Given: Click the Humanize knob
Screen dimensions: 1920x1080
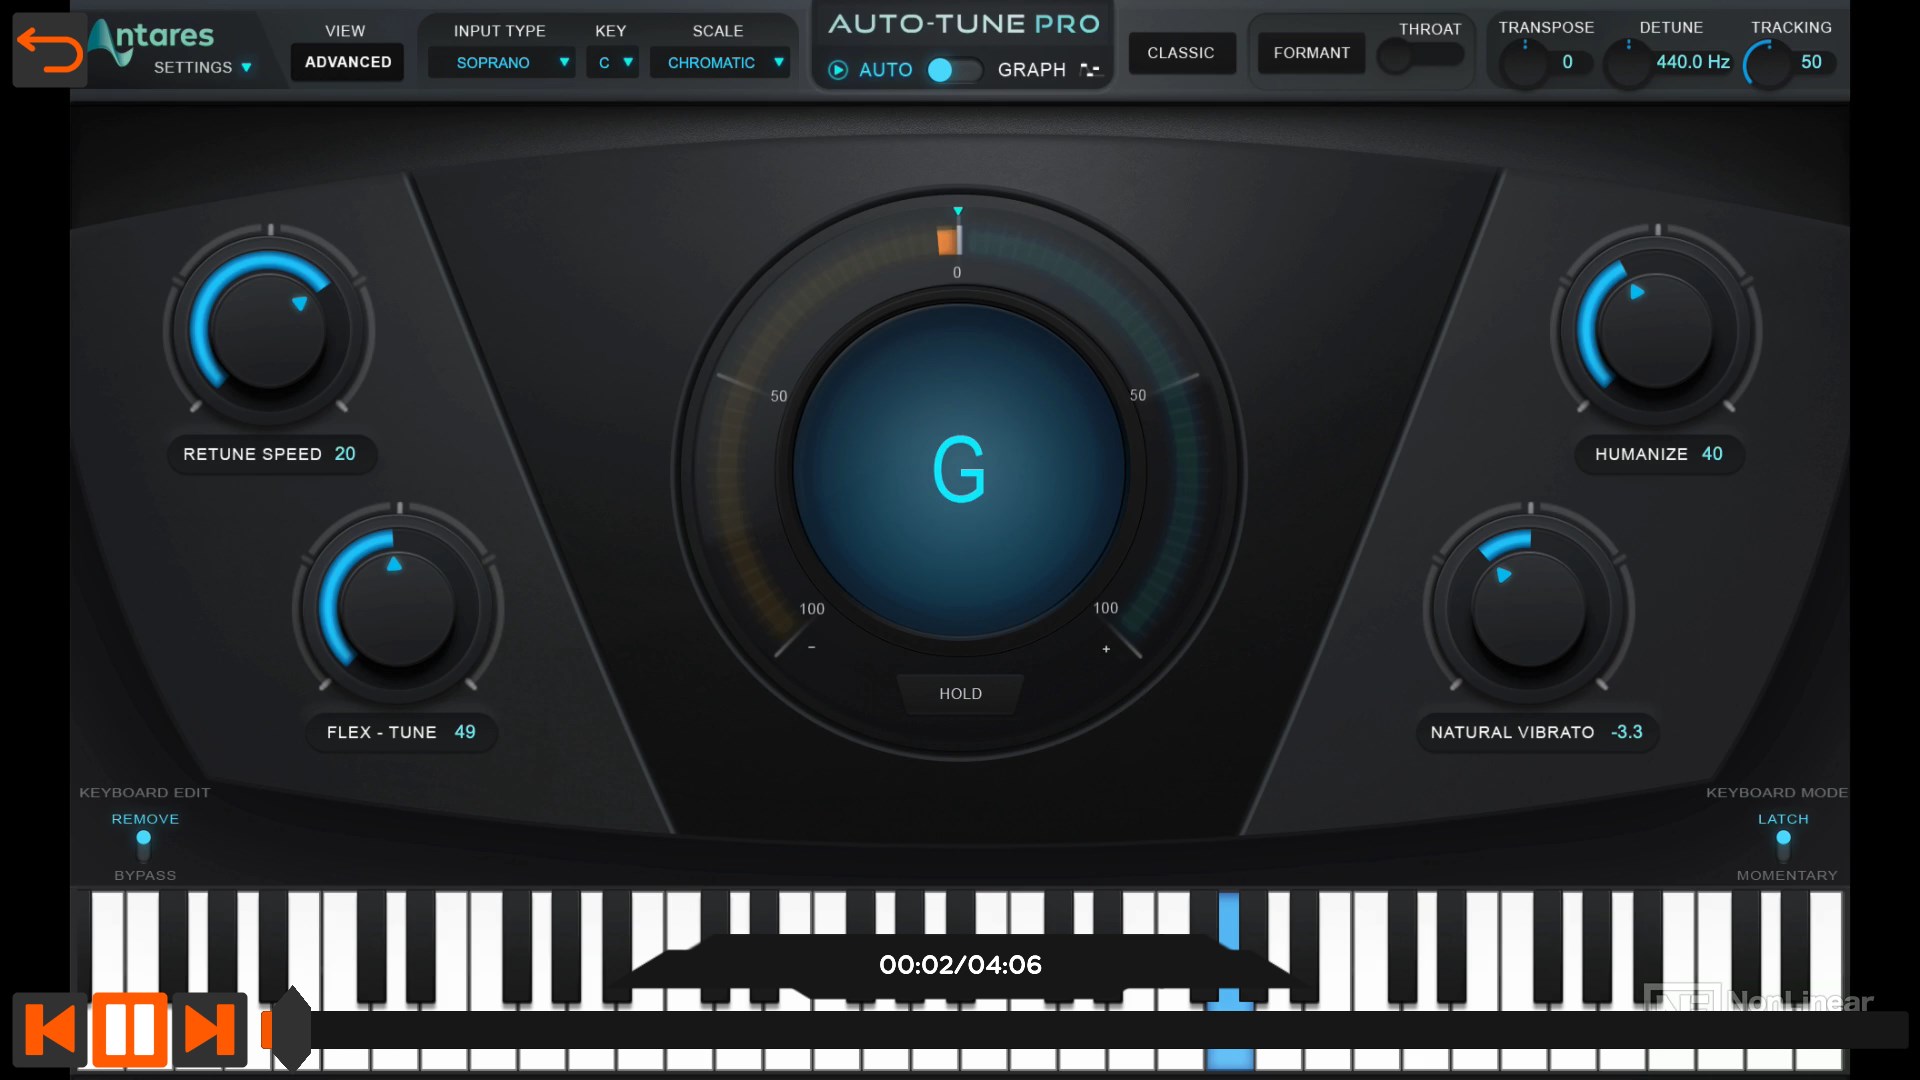Looking at the screenshot, I should pos(1656,331).
